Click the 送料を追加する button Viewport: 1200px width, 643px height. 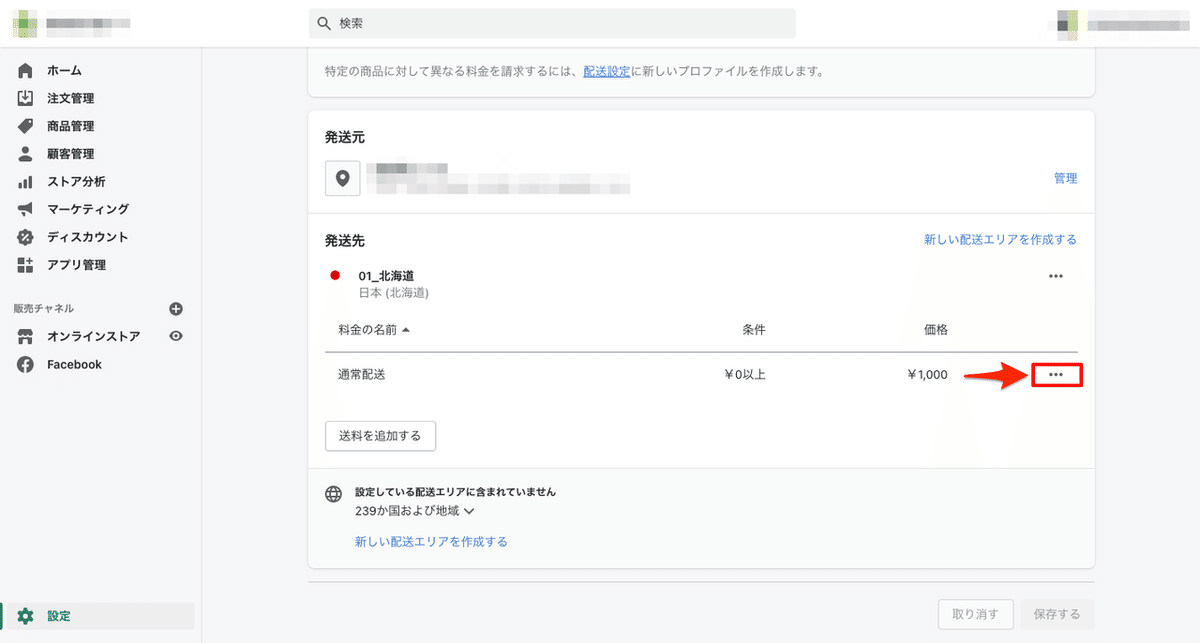[380, 436]
